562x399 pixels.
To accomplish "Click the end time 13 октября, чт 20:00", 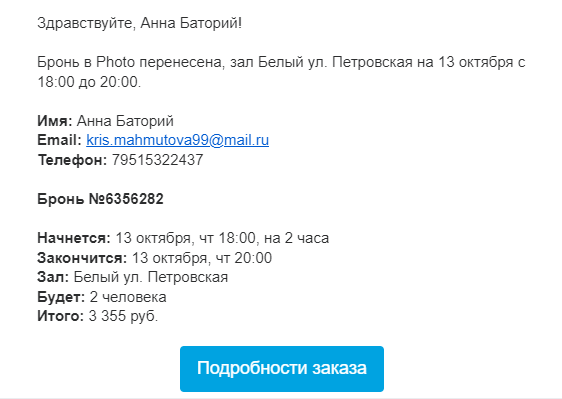I will (x=202, y=258).
